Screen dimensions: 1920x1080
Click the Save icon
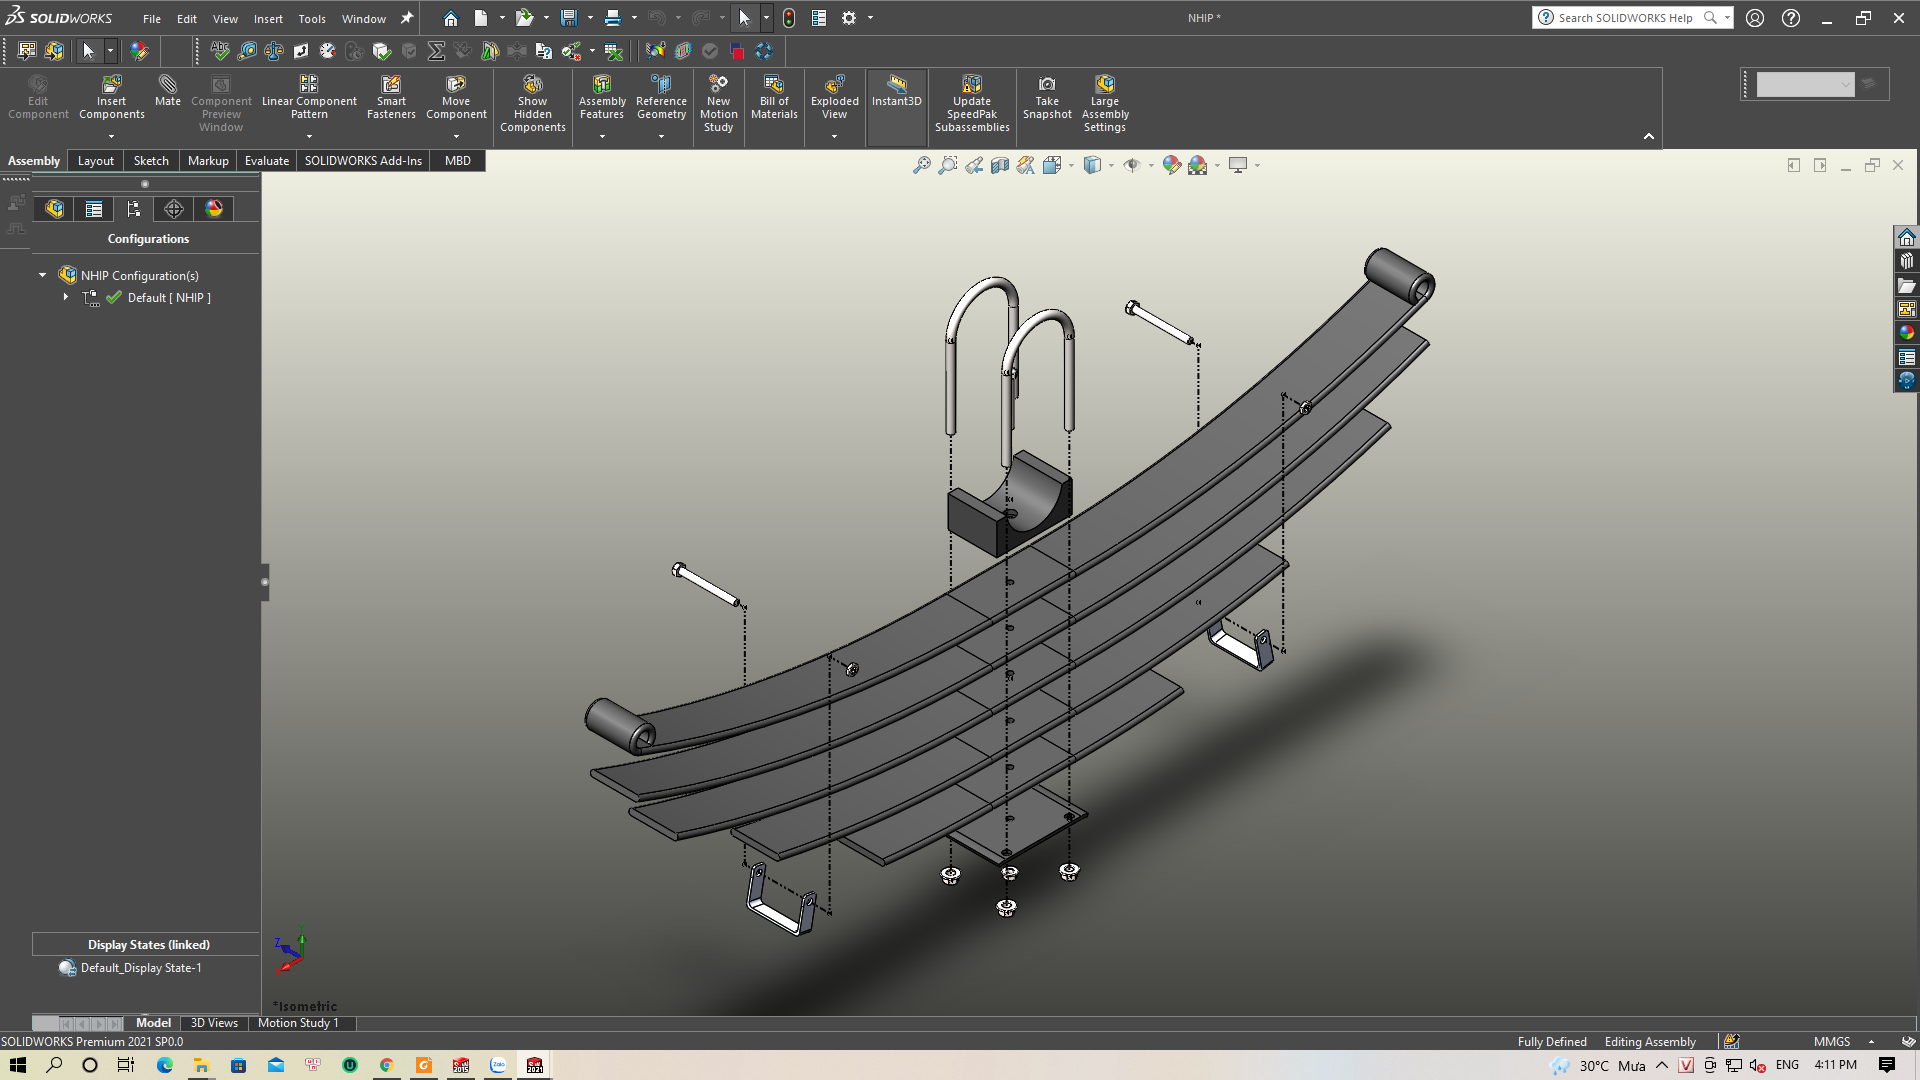coord(569,18)
